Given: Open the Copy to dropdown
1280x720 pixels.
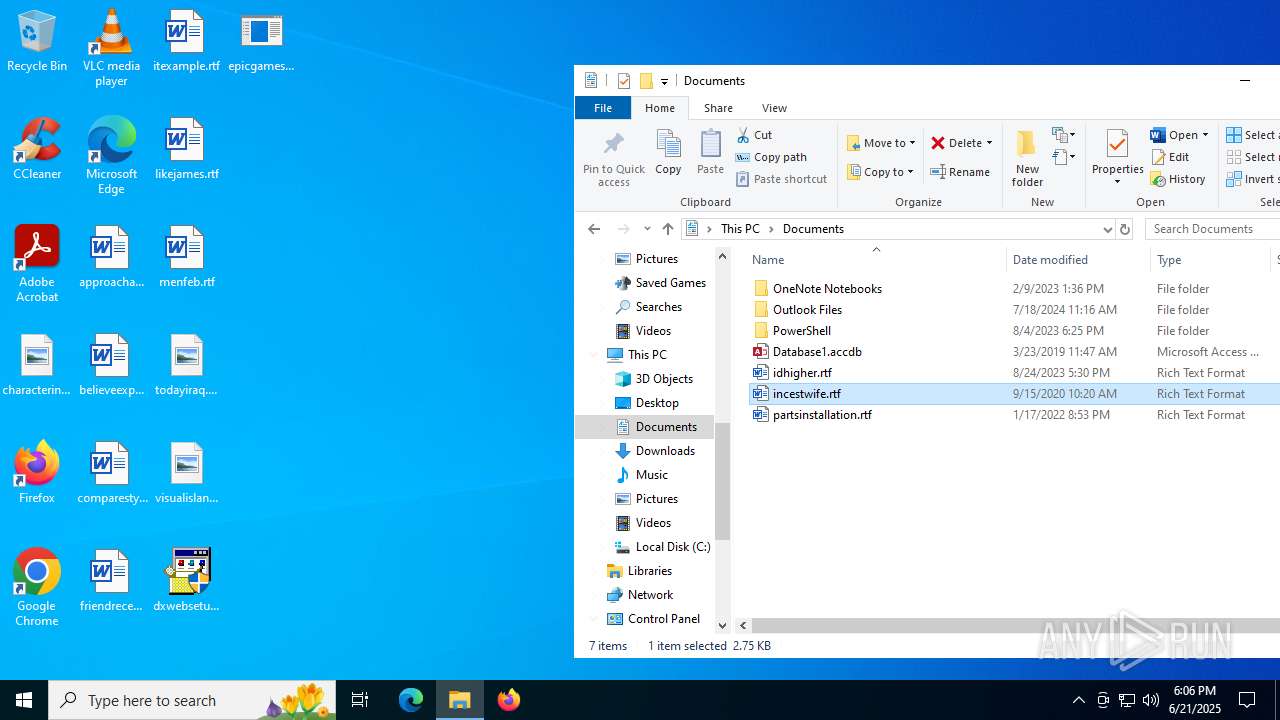Looking at the screenshot, I should tap(881, 172).
